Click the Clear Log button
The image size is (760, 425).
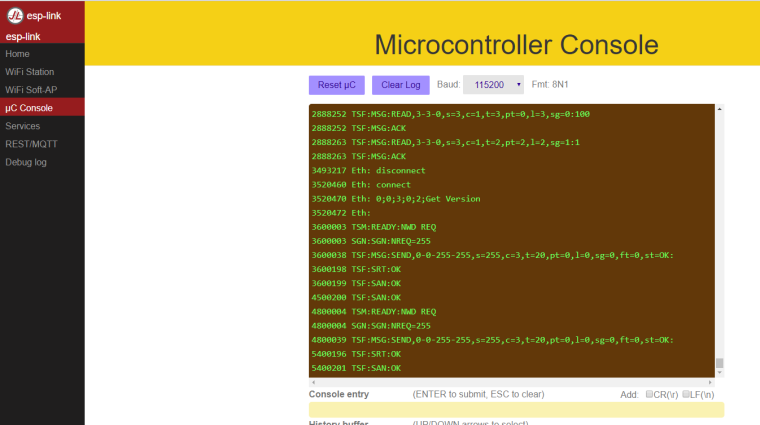pyautogui.click(x=400, y=85)
